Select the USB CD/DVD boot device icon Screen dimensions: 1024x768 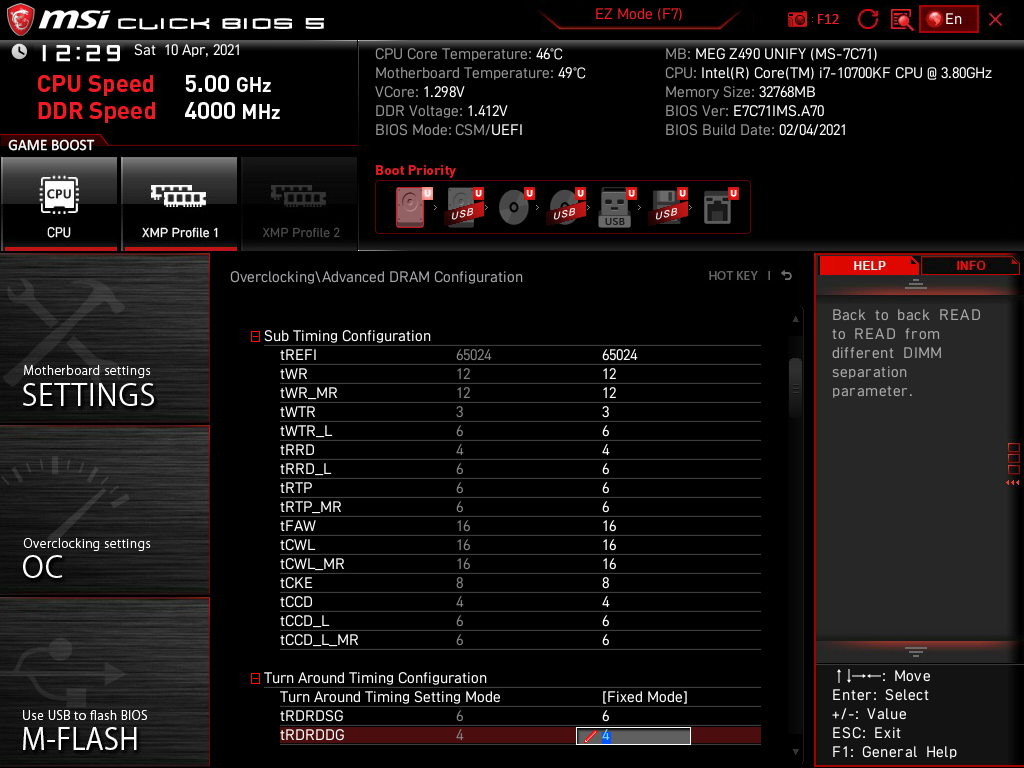click(x=566, y=207)
